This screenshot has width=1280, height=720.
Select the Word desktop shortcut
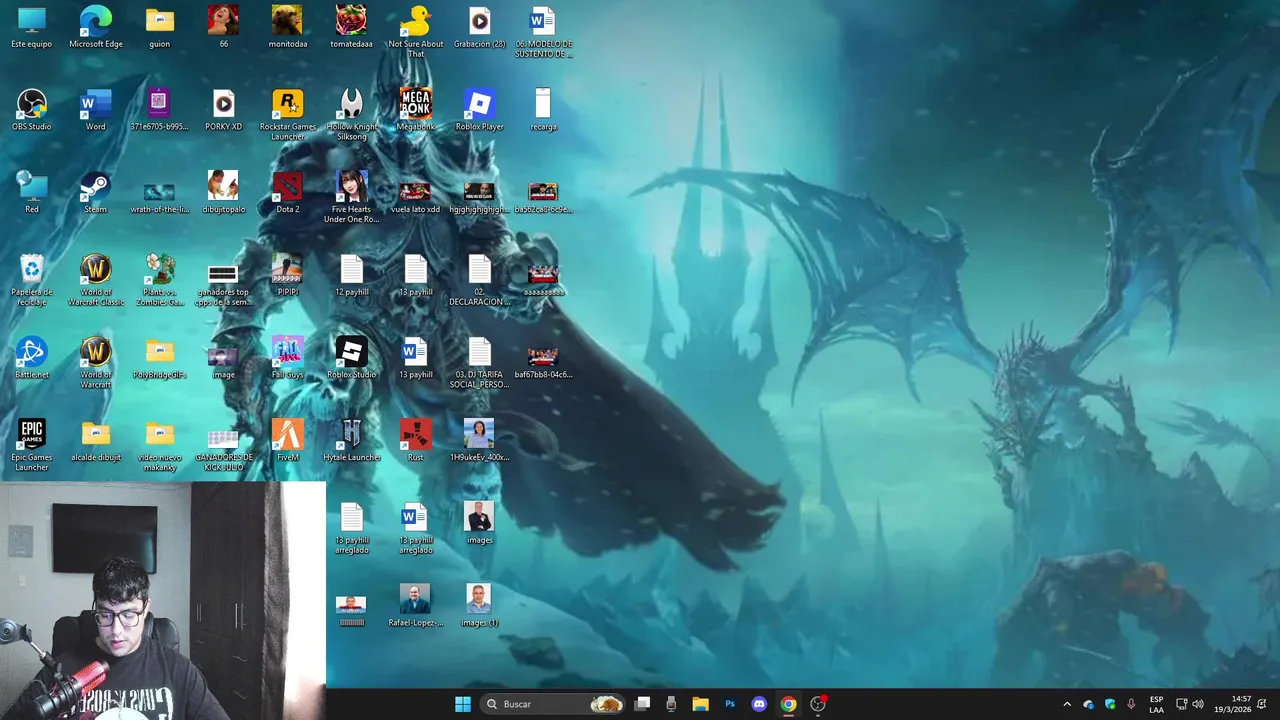point(95,110)
